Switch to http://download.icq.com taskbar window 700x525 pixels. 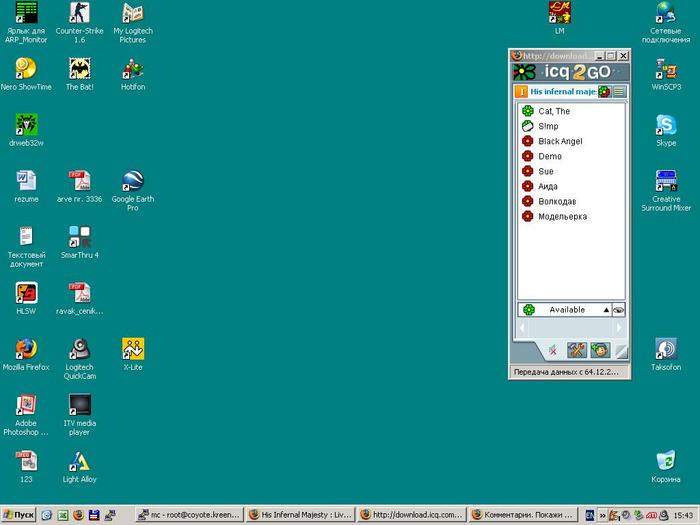[411, 515]
